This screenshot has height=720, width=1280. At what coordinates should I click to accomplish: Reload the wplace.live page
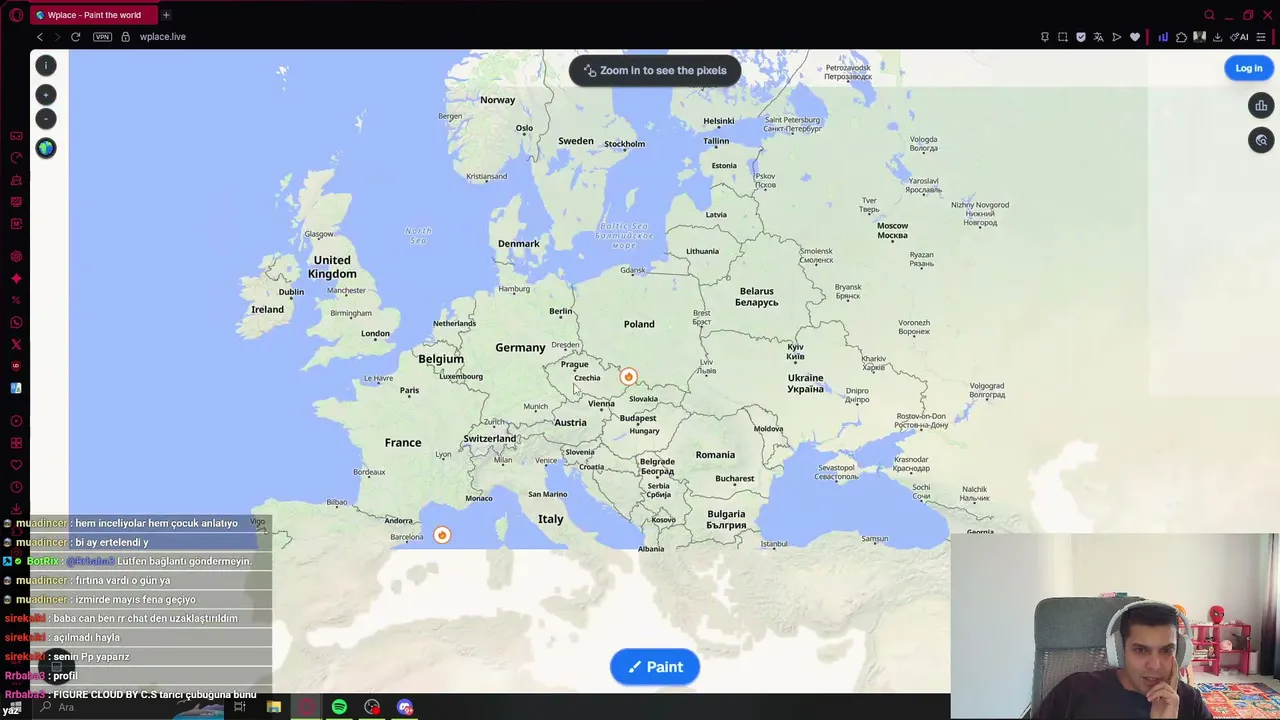75,37
